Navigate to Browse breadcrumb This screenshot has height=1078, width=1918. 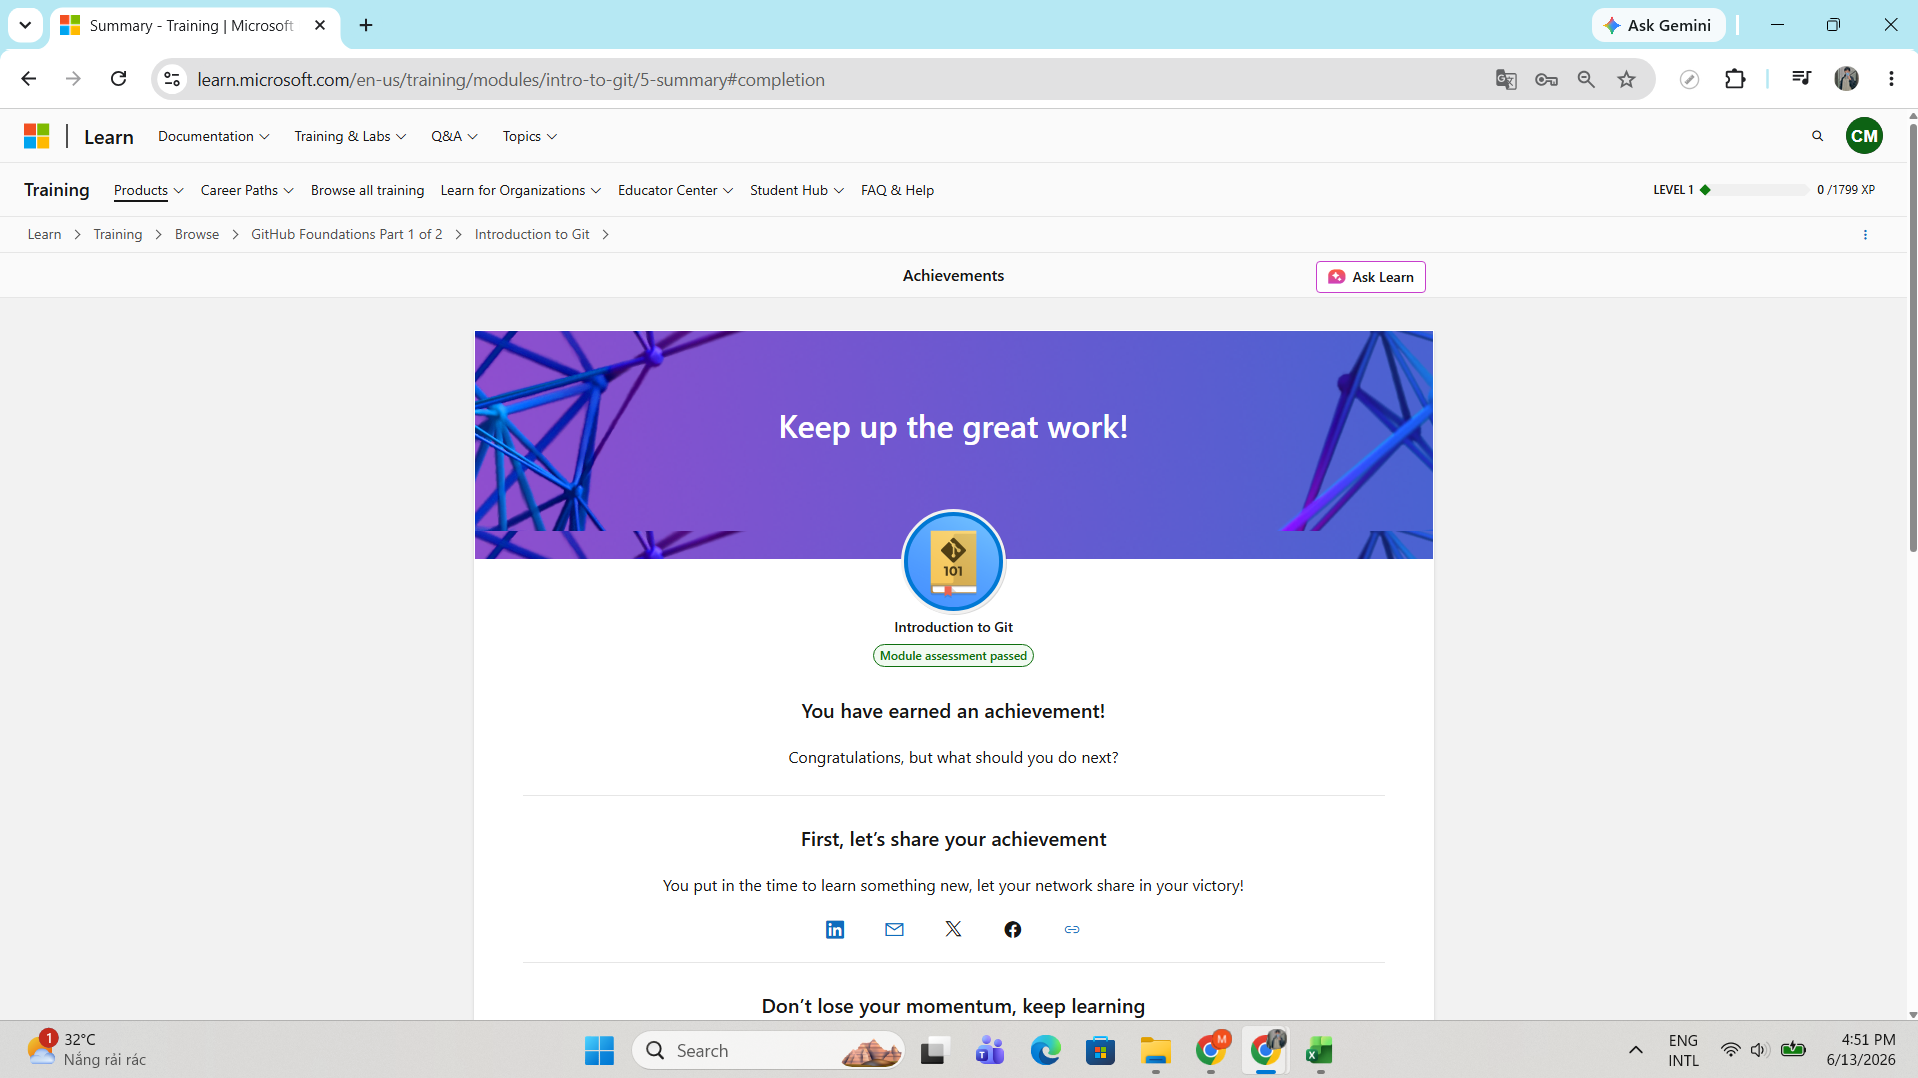(x=197, y=234)
